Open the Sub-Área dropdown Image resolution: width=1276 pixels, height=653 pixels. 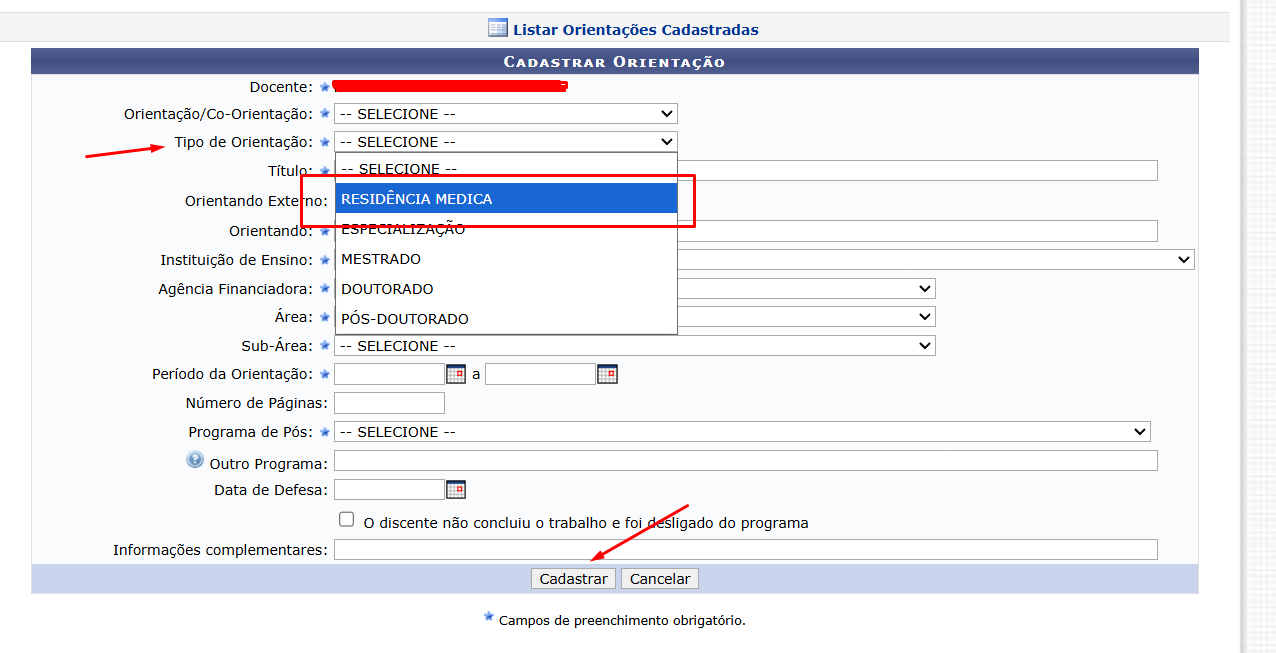[634, 346]
